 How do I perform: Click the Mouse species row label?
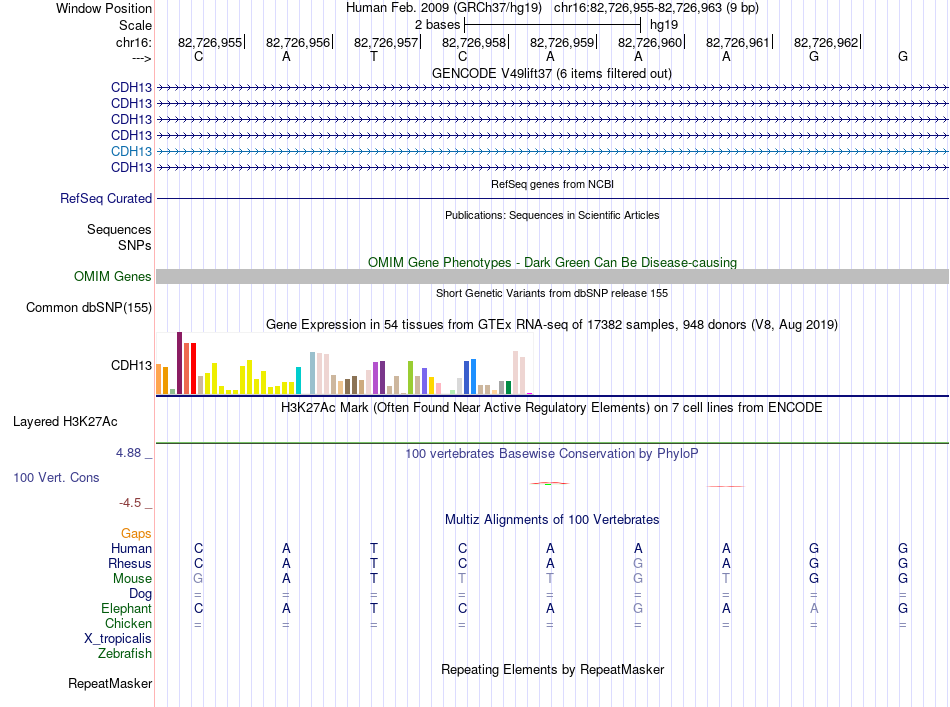coord(132,579)
